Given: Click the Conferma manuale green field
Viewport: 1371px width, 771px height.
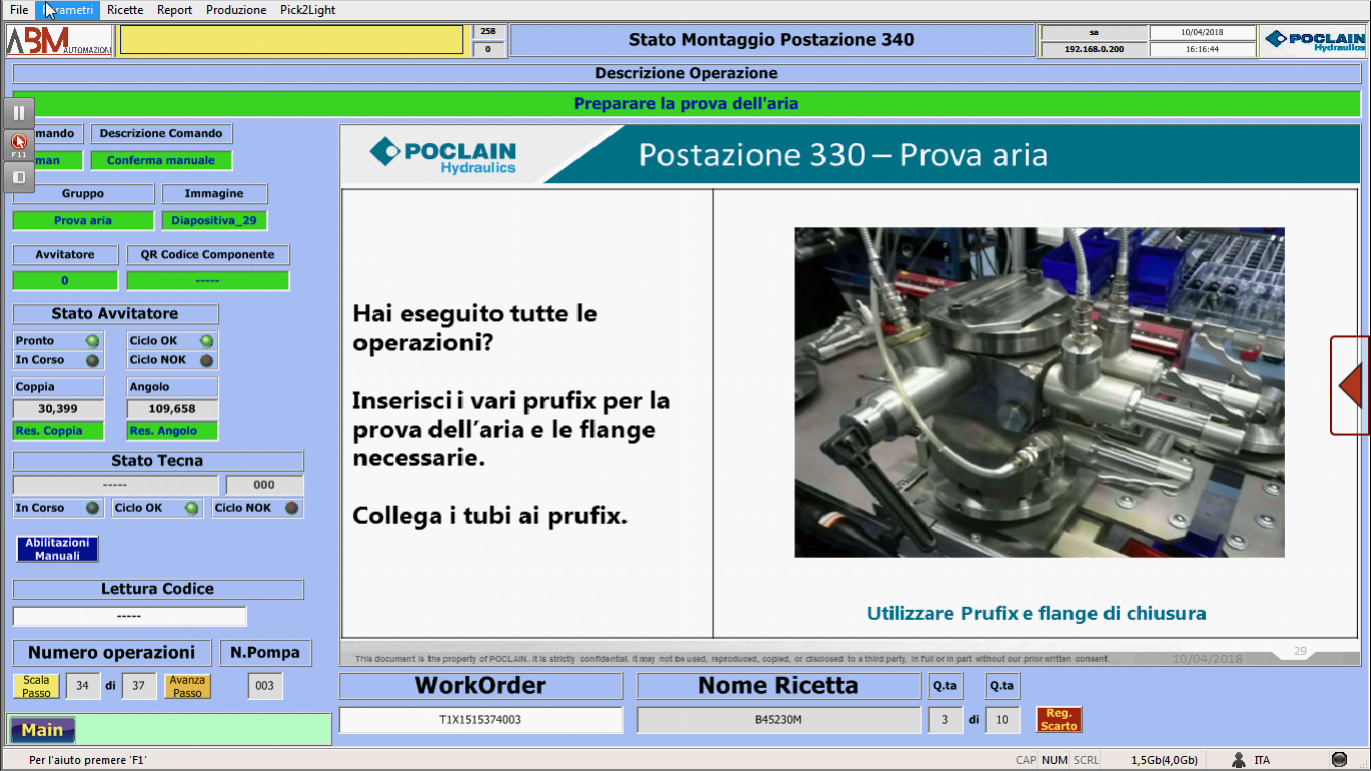Looking at the screenshot, I should (161, 160).
